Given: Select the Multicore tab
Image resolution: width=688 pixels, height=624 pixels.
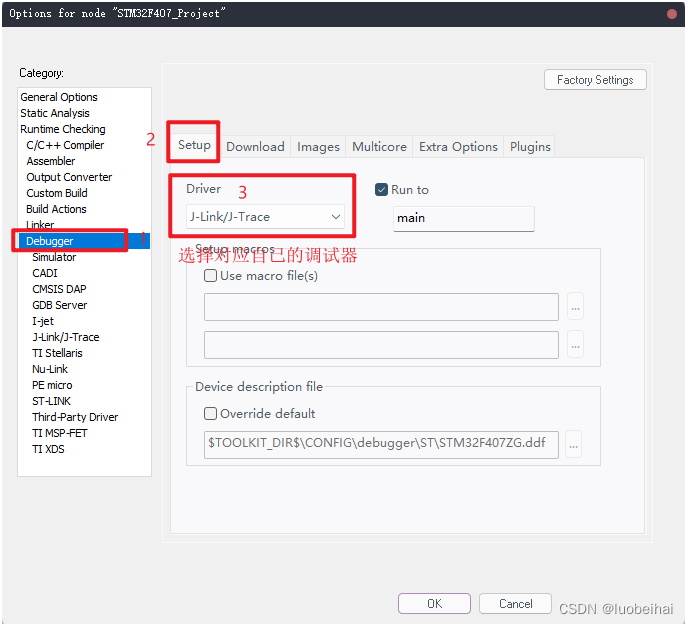Looking at the screenshot, I should point(379,146).
